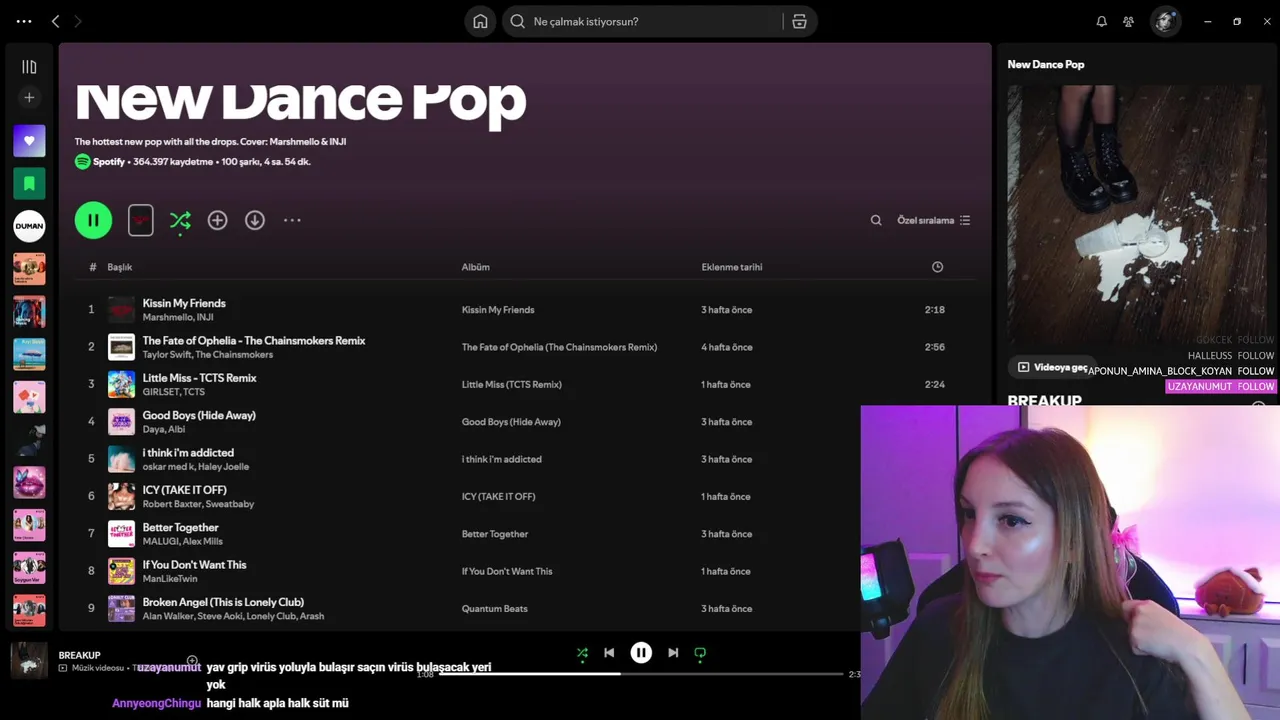The width and height of the screenshot is (1280, 720).
Task: Expand the library sidebar
Action: pos(29,67)
